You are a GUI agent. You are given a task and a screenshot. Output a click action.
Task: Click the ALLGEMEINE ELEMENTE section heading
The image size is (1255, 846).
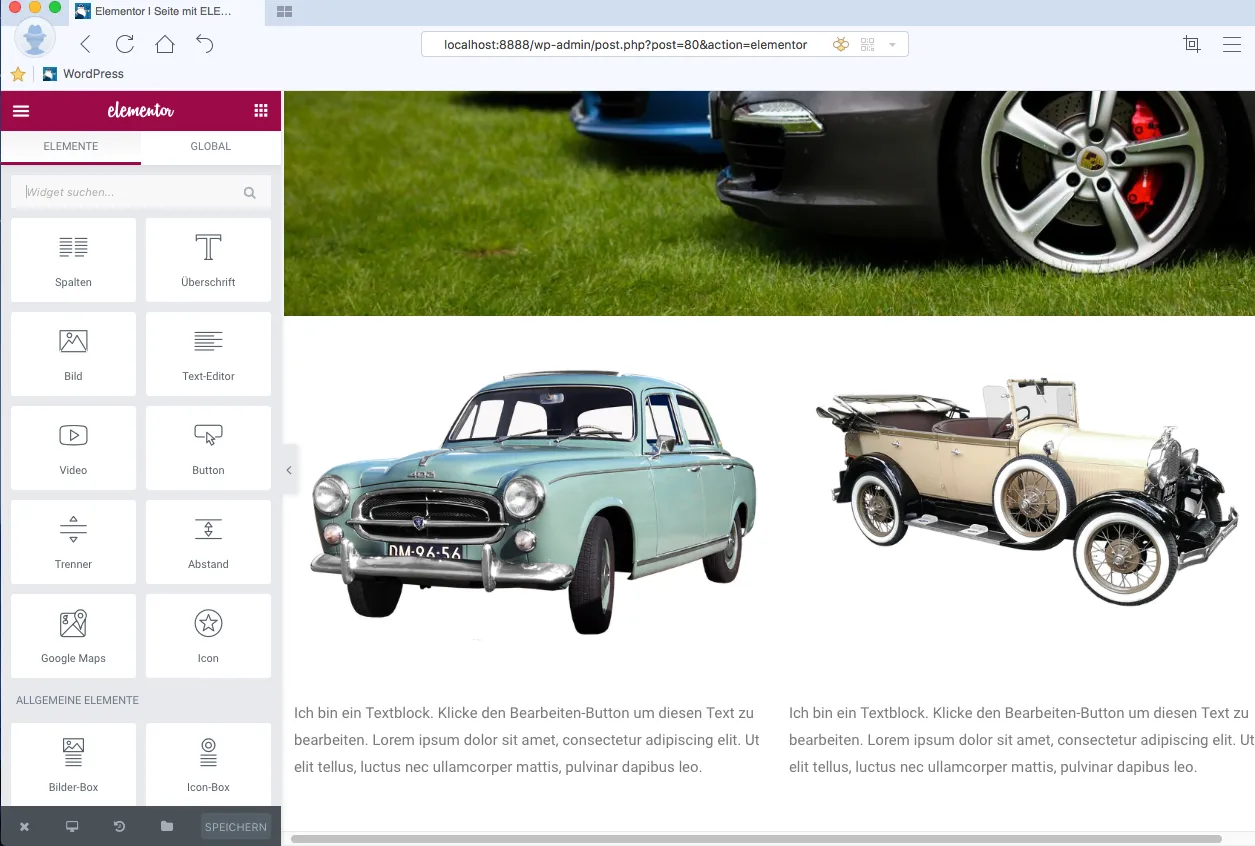[x=77, y=700]
